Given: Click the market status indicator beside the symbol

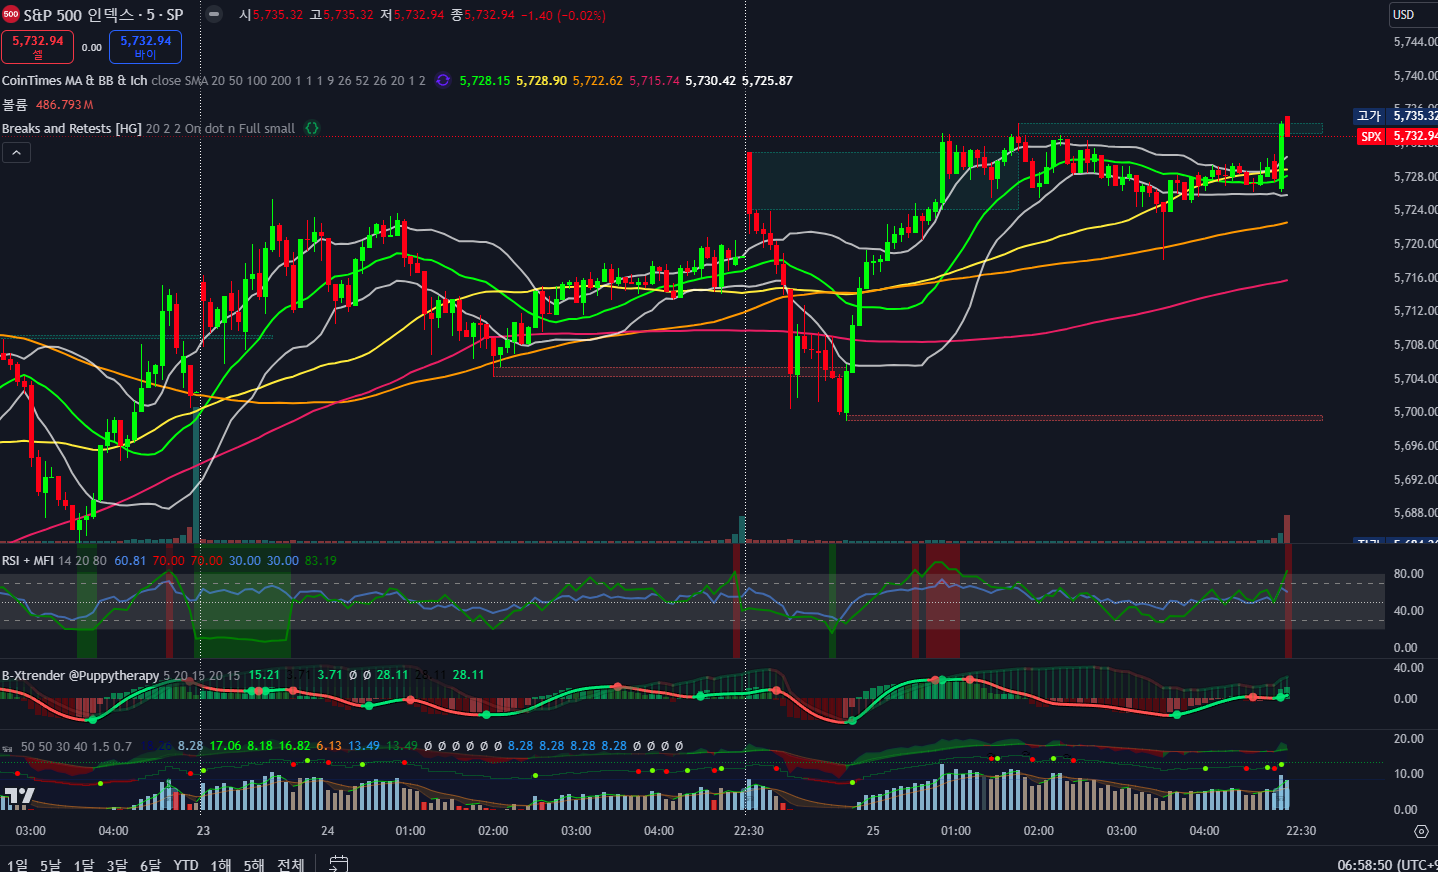Looking at the screenshot, I should [x=214, y=15].
